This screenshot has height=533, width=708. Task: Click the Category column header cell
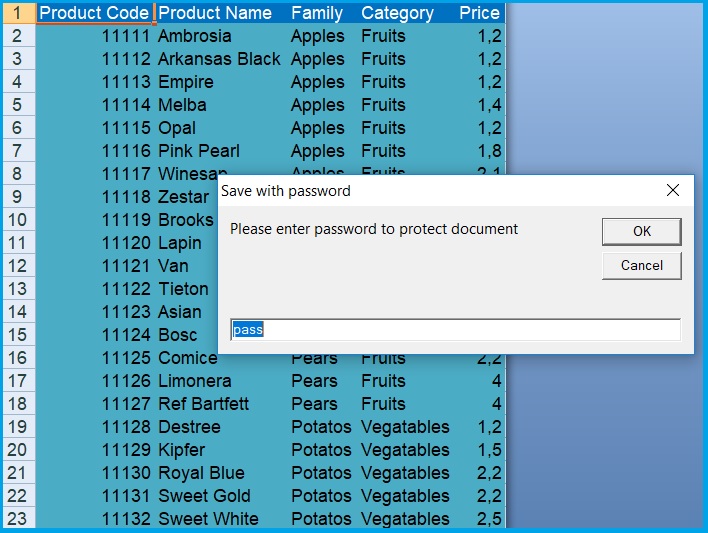click(397, 13)
